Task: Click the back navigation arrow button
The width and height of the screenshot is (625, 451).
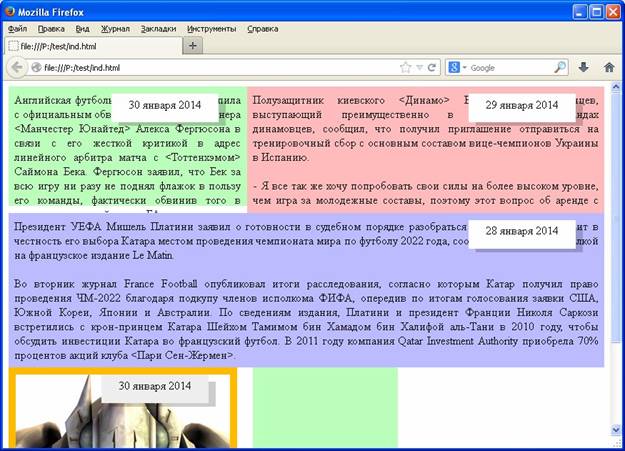Action: coord(17,68)
